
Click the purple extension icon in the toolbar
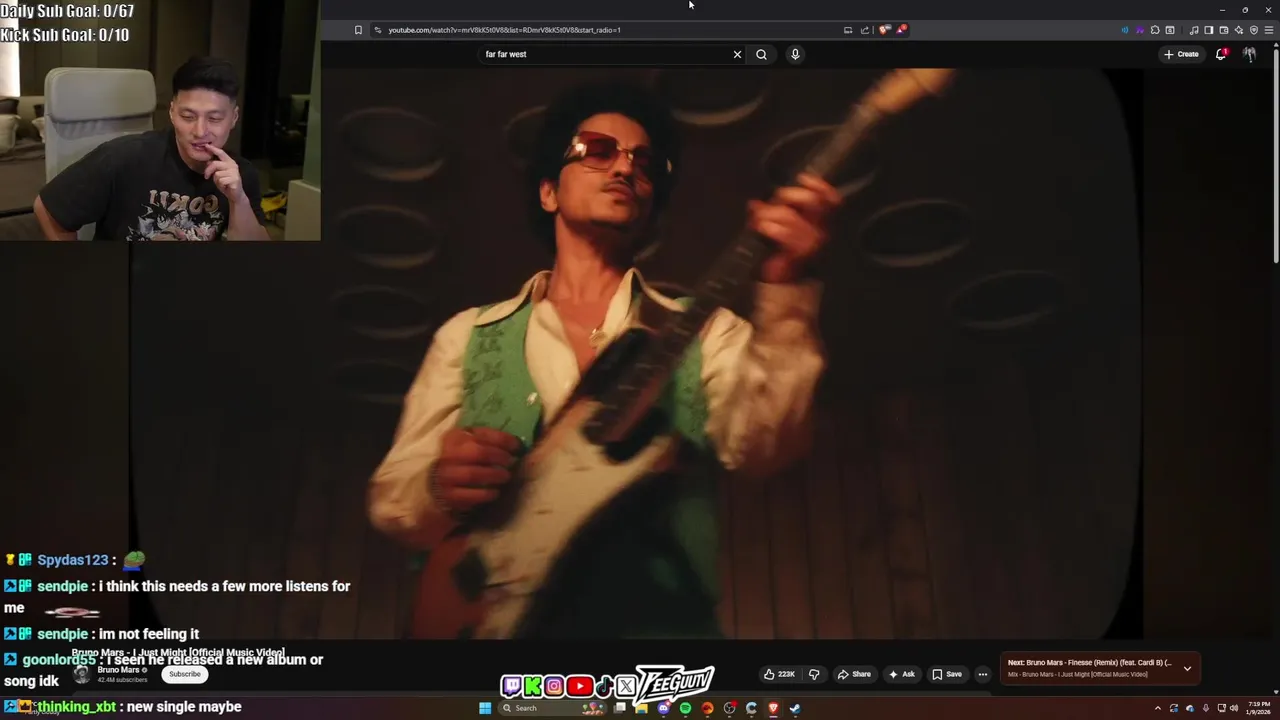point(1140,30)
